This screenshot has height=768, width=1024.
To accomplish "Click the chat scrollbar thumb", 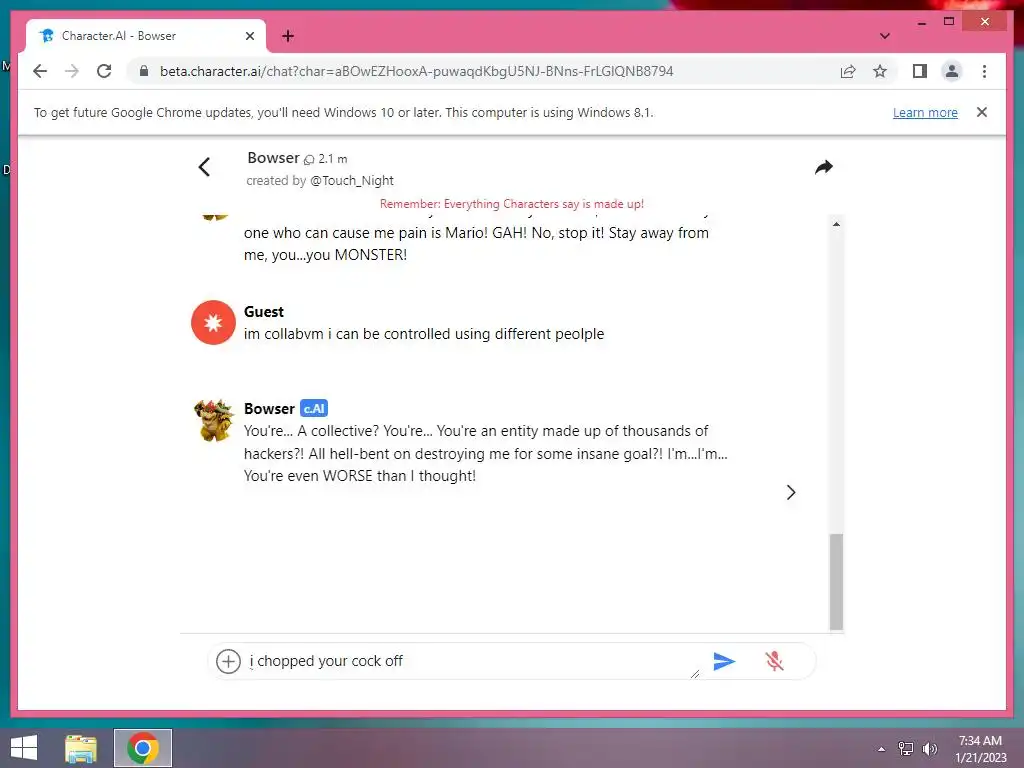I will tap(836, 581).
